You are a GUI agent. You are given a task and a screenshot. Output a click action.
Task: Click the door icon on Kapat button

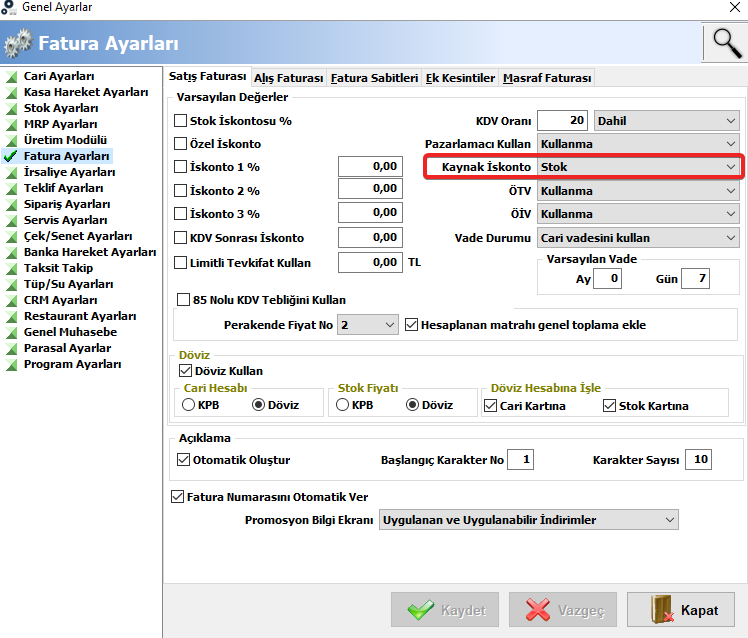point(662,609)
